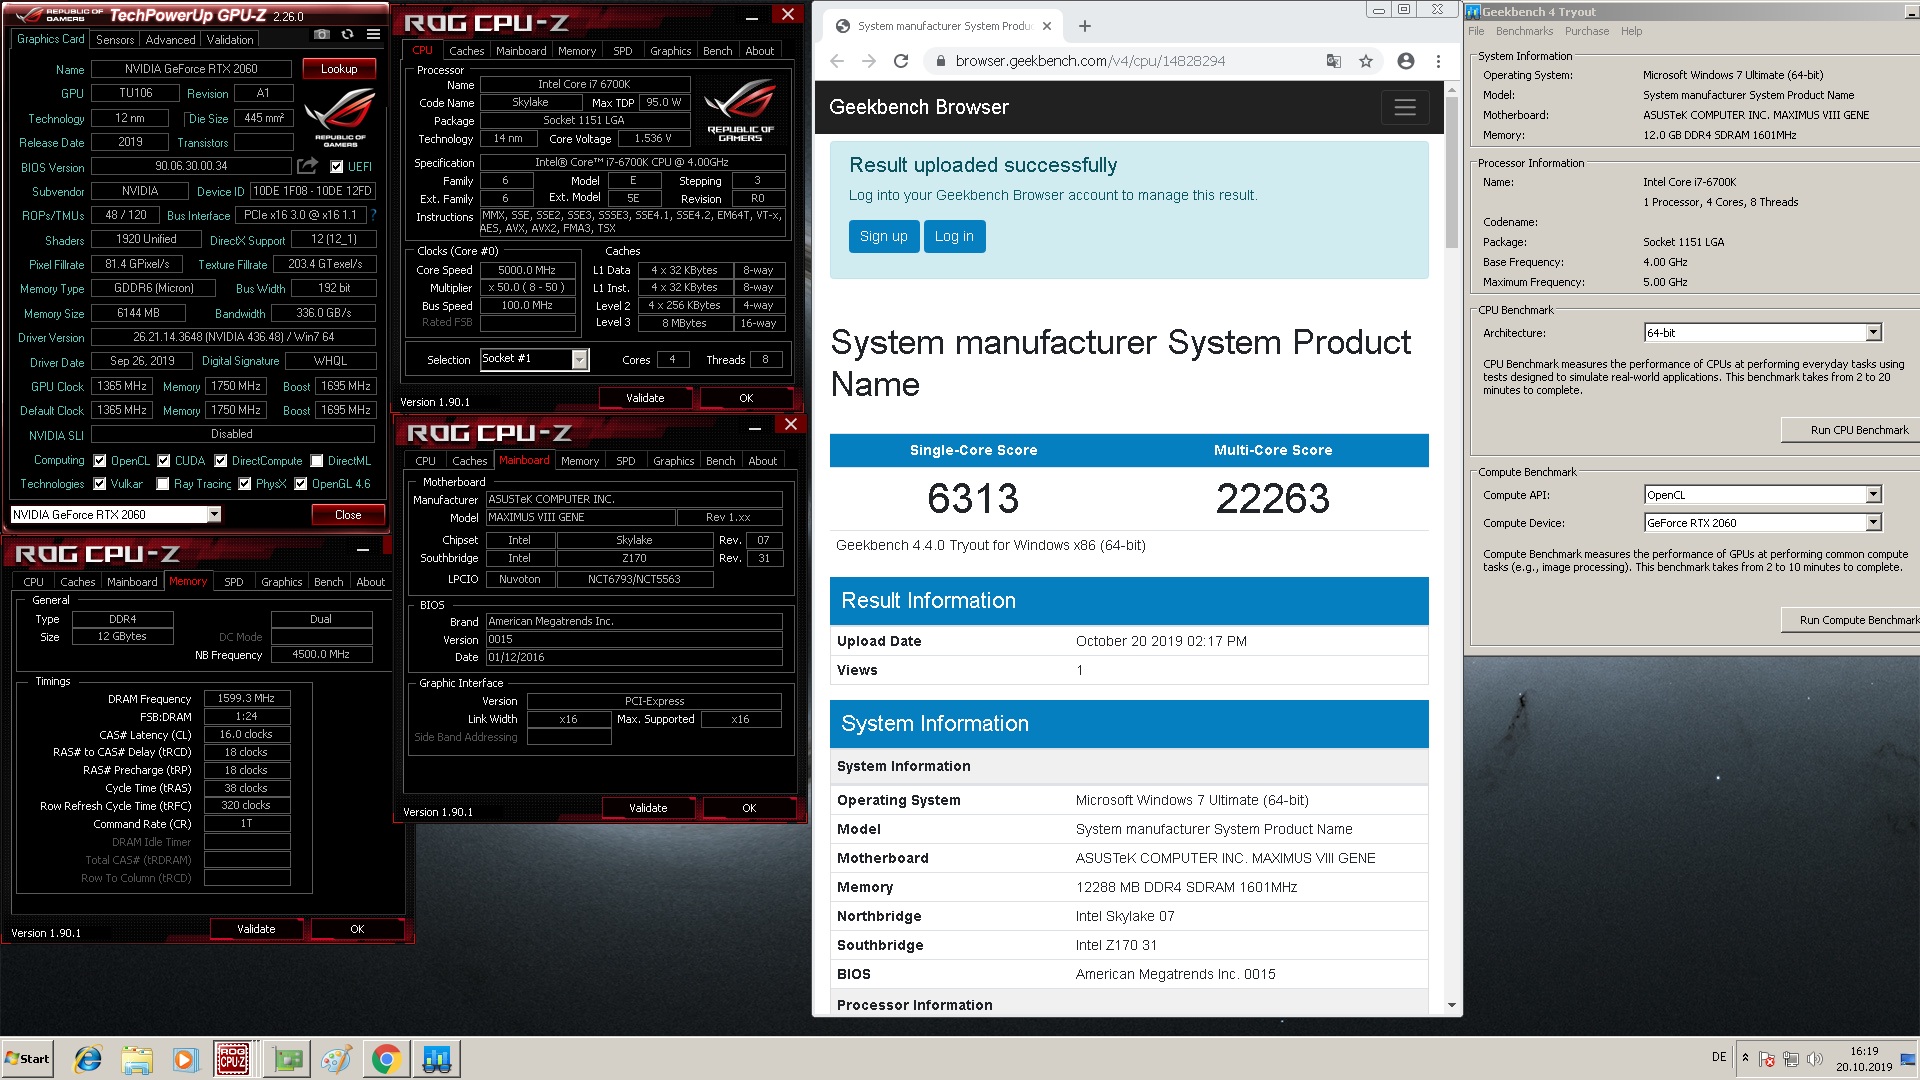
Task: Toggle the OpenCL checkbox in GPU-Z
Action: pyautogui.click(x=100, y=461)
